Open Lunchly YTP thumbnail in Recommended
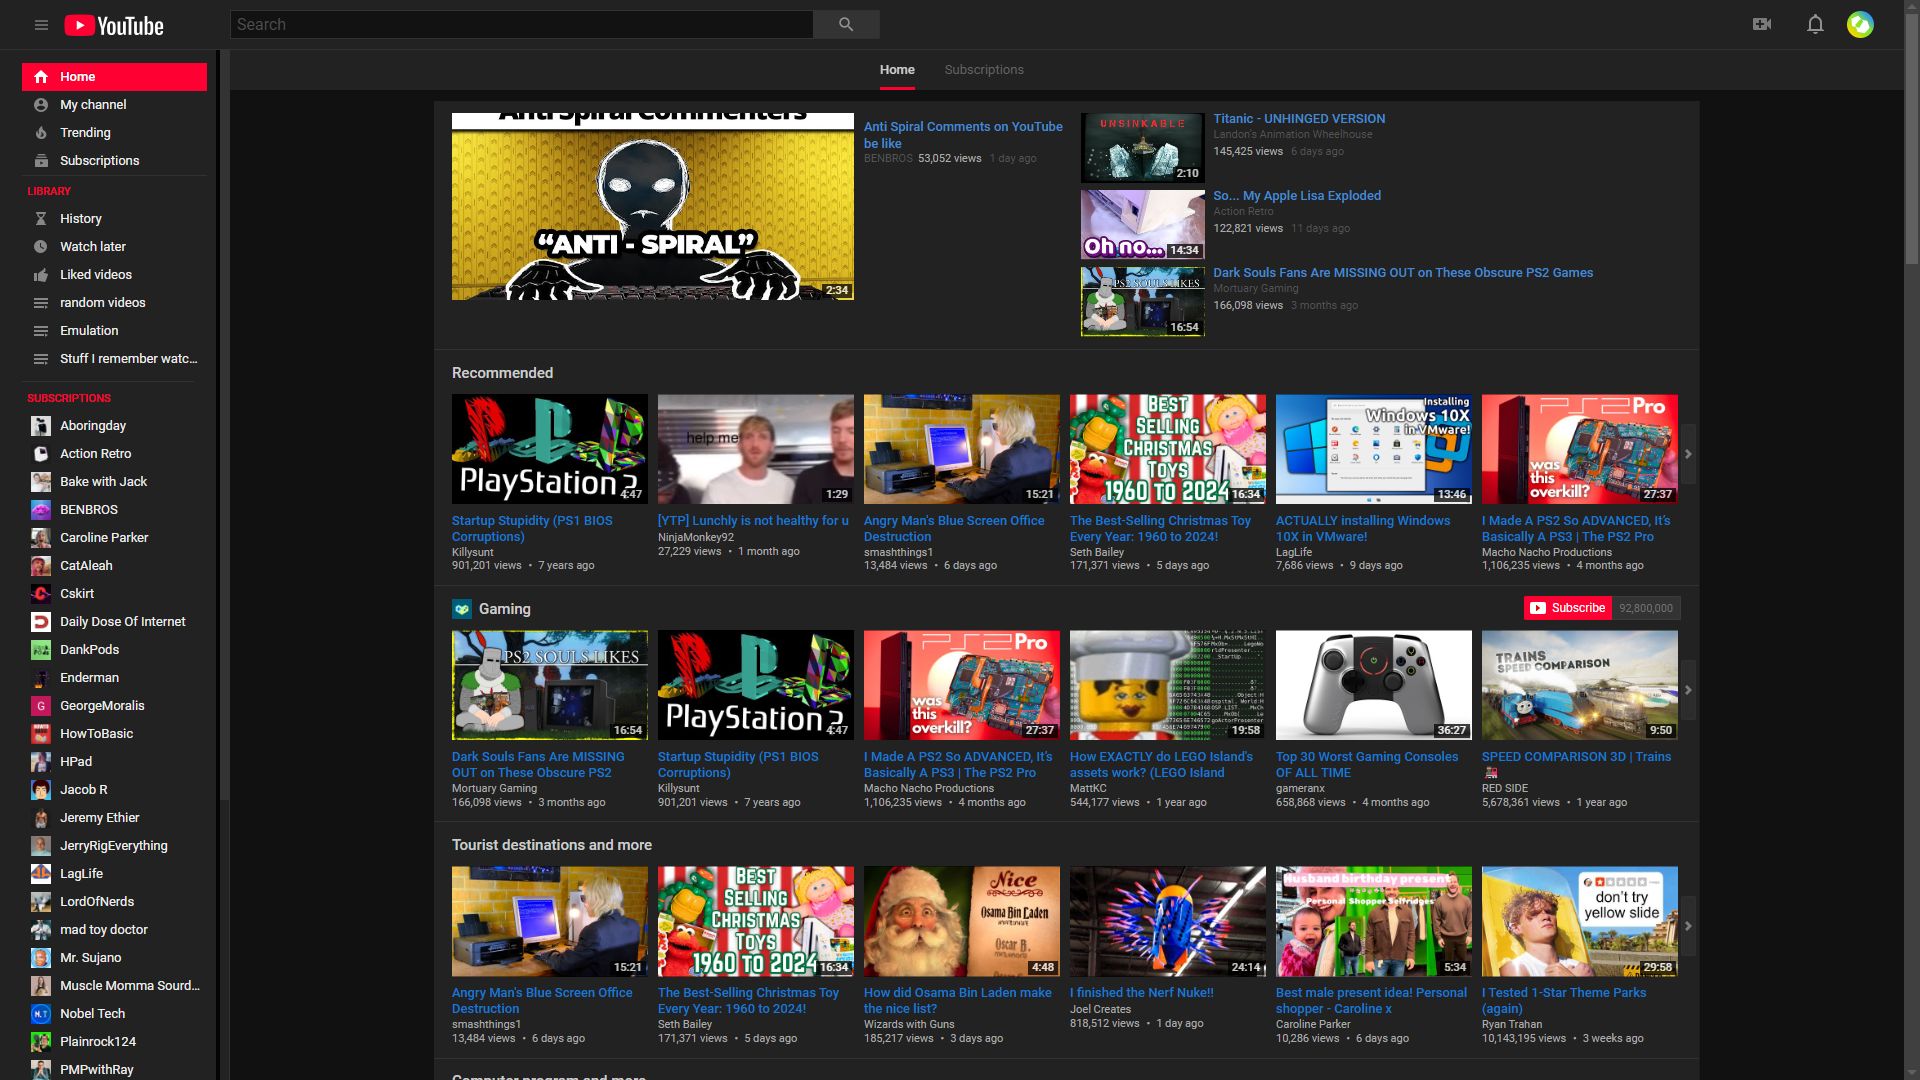The height and width of the screenshot is (1080, 1920). tap(756, 449)
